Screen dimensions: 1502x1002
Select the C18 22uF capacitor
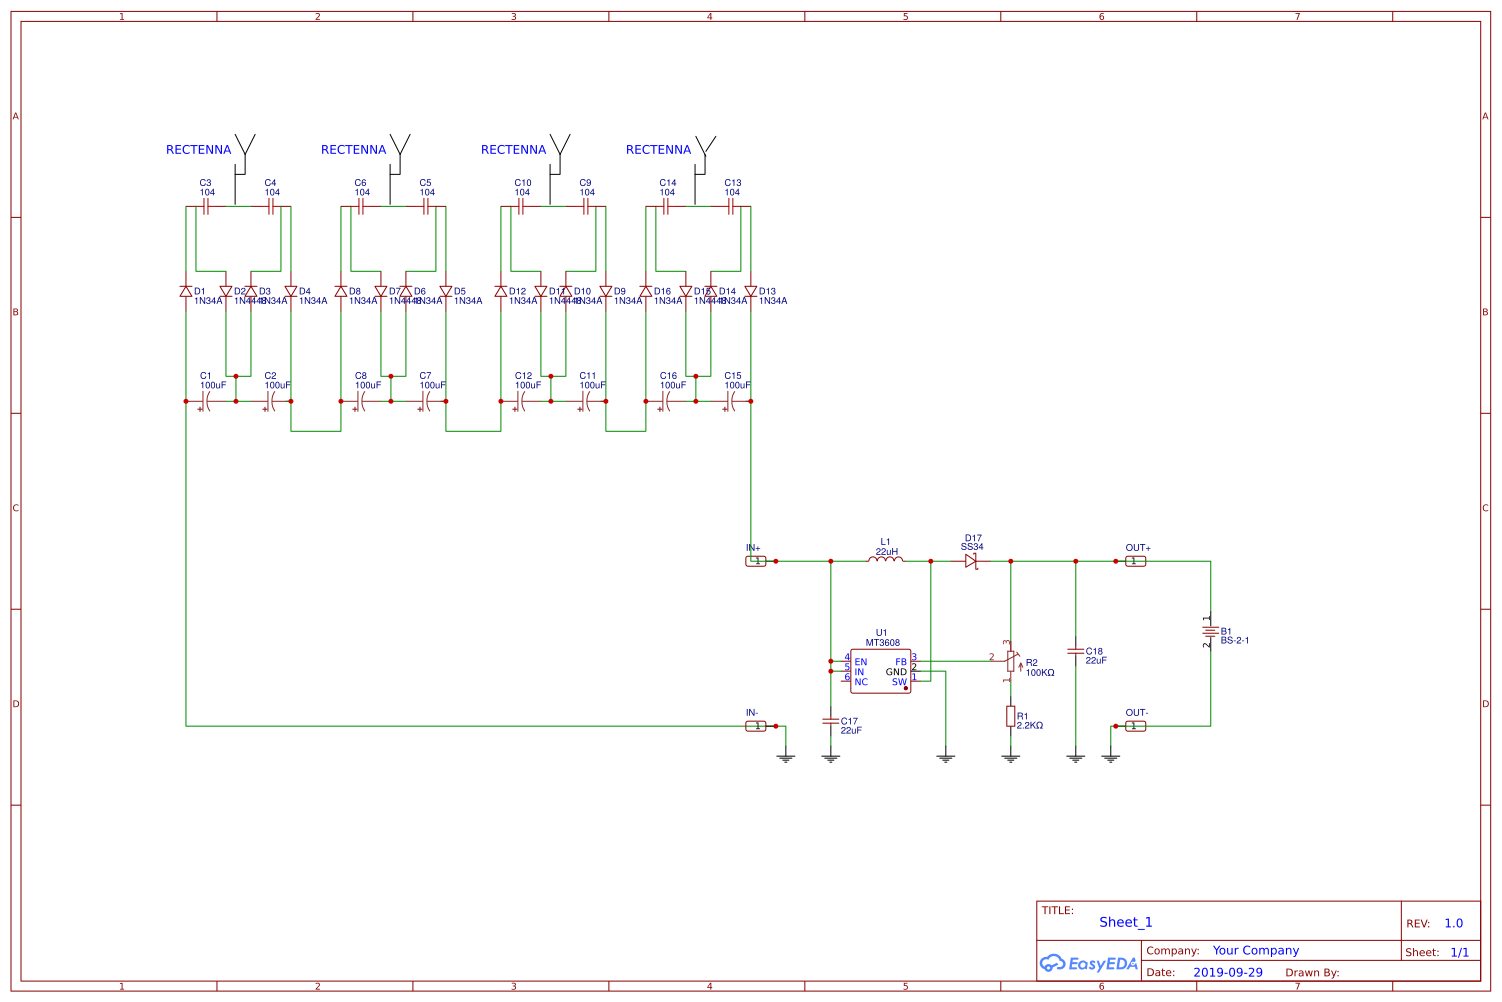click(x=1076, y=651)
